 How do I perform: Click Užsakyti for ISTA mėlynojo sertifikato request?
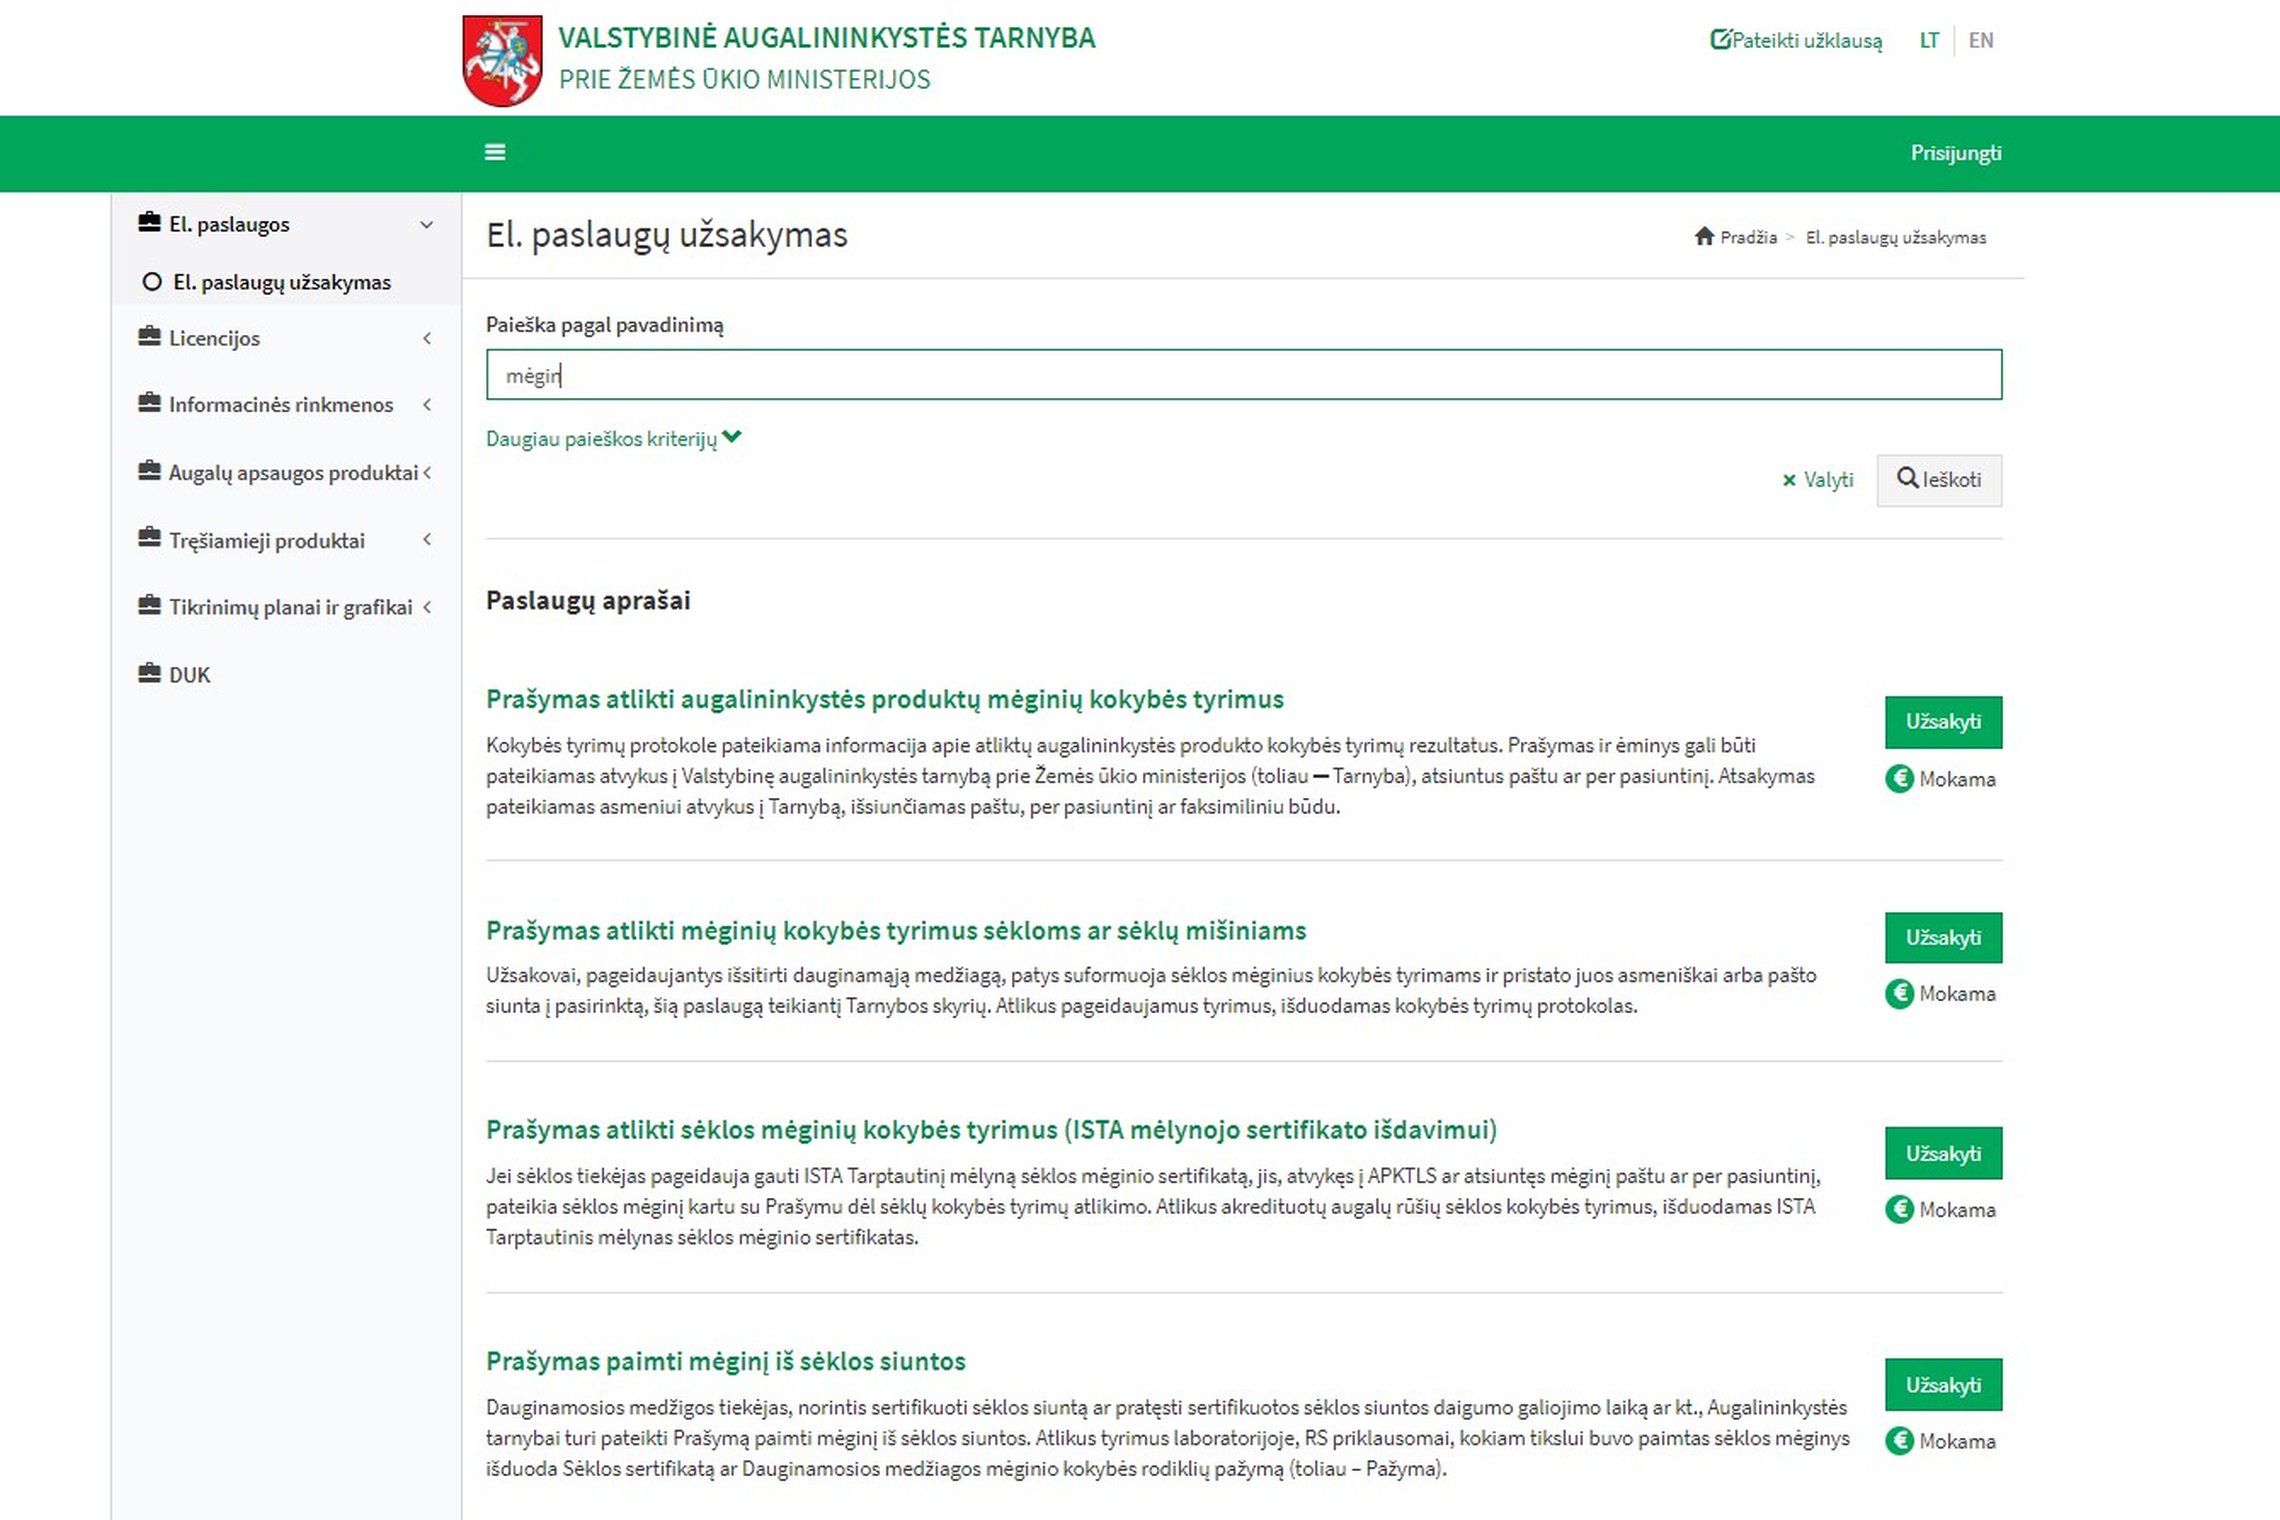1943,1153
